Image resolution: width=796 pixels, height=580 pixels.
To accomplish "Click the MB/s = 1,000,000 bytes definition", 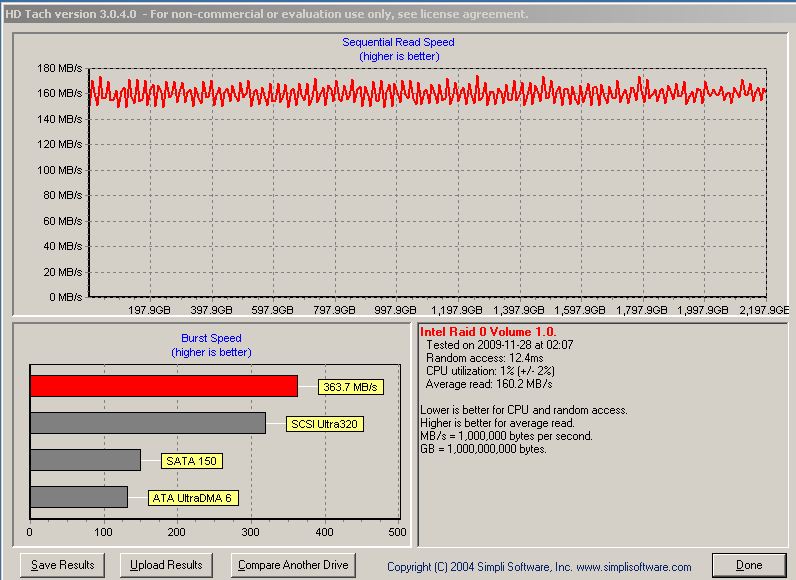I will click(x=506, y=436).
